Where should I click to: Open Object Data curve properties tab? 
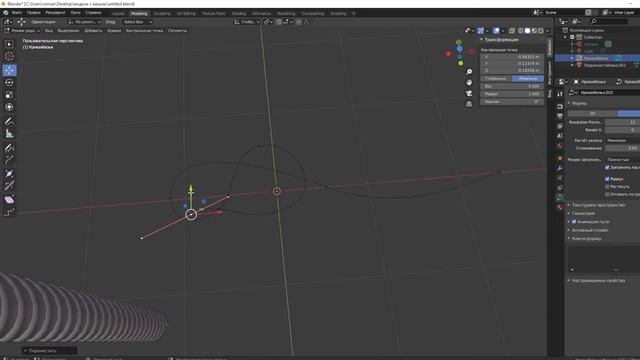(560, 197)
